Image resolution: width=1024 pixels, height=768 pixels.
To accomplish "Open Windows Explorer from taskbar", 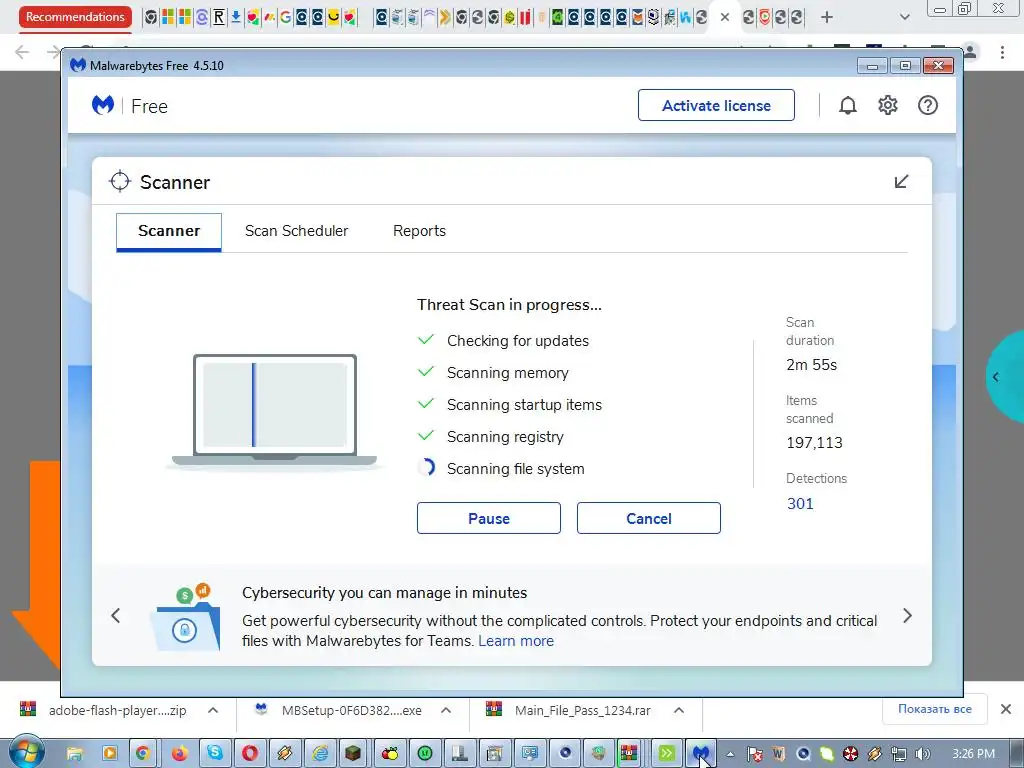I will (x=74, y=754).
